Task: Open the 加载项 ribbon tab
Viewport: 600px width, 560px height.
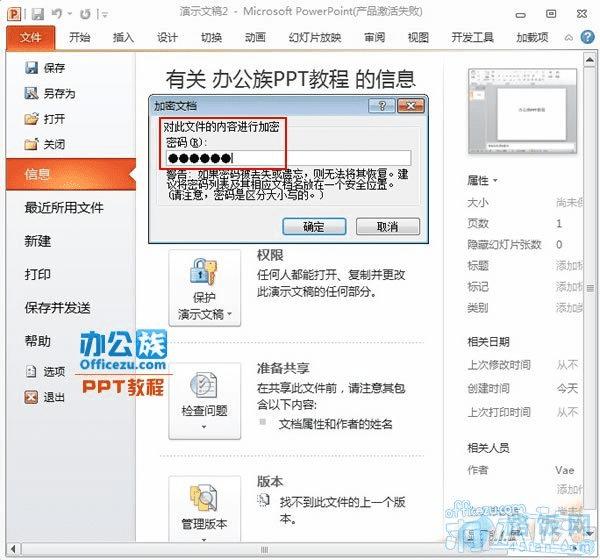Action: 532,38
